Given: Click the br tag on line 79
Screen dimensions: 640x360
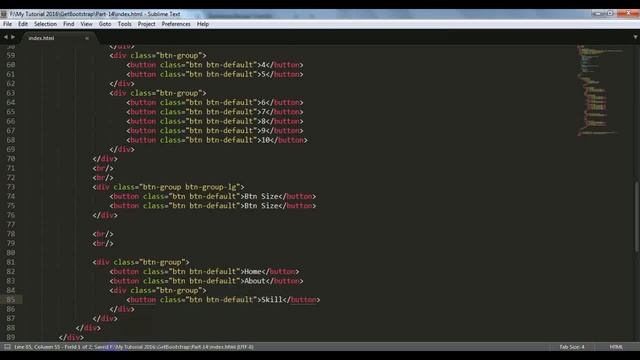Looking at the screenshot, I should click(103, 243).
